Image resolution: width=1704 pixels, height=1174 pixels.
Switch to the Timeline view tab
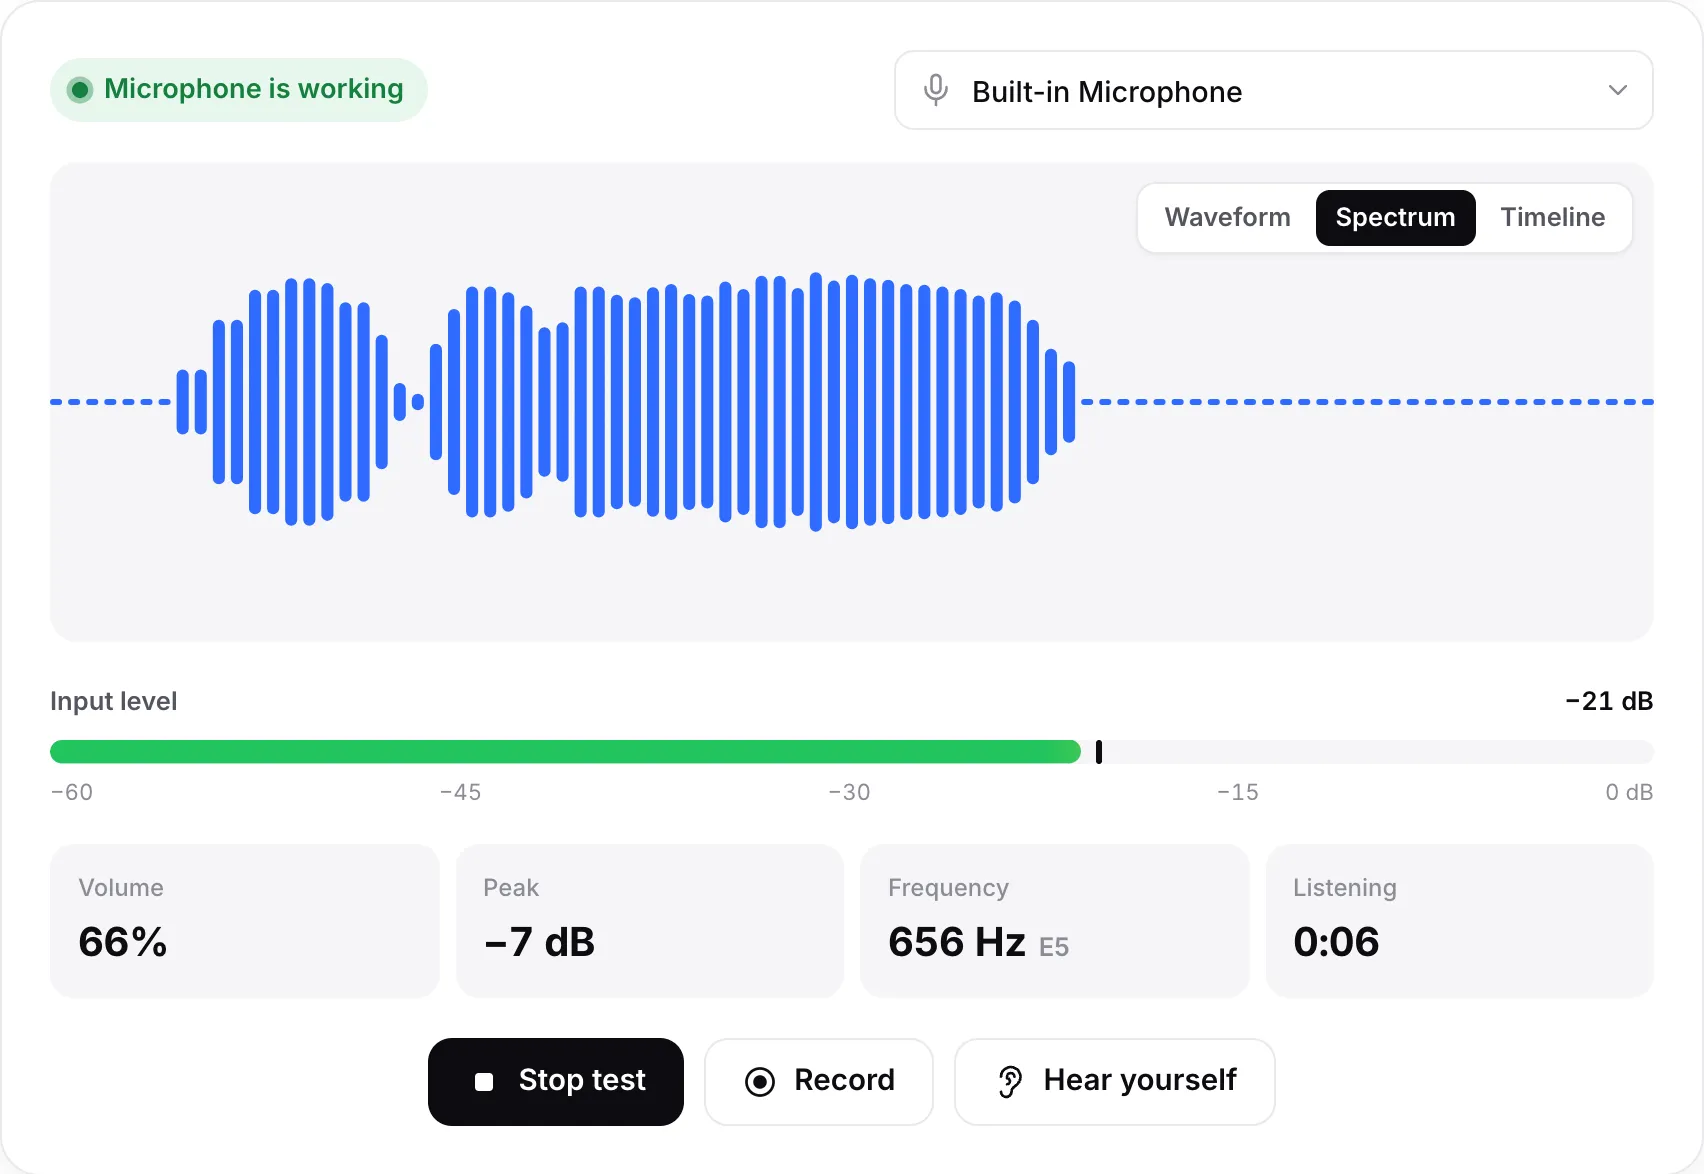[1552, 218]
